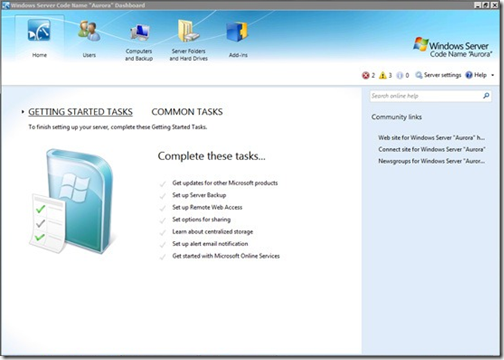Image resolution: width=504 pixels, height=360 pixels.
Task: Open Get started with Microsoft Online Services
Action: coord(226,256)
